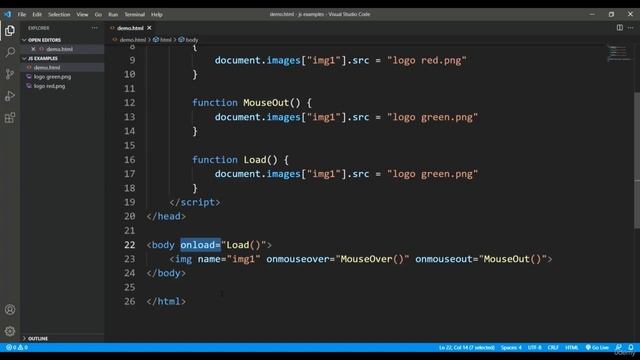The width and height of the screenshot is (640, 360).
Task: Click the function MouseOut() declaration
Action: click(252, 102)
